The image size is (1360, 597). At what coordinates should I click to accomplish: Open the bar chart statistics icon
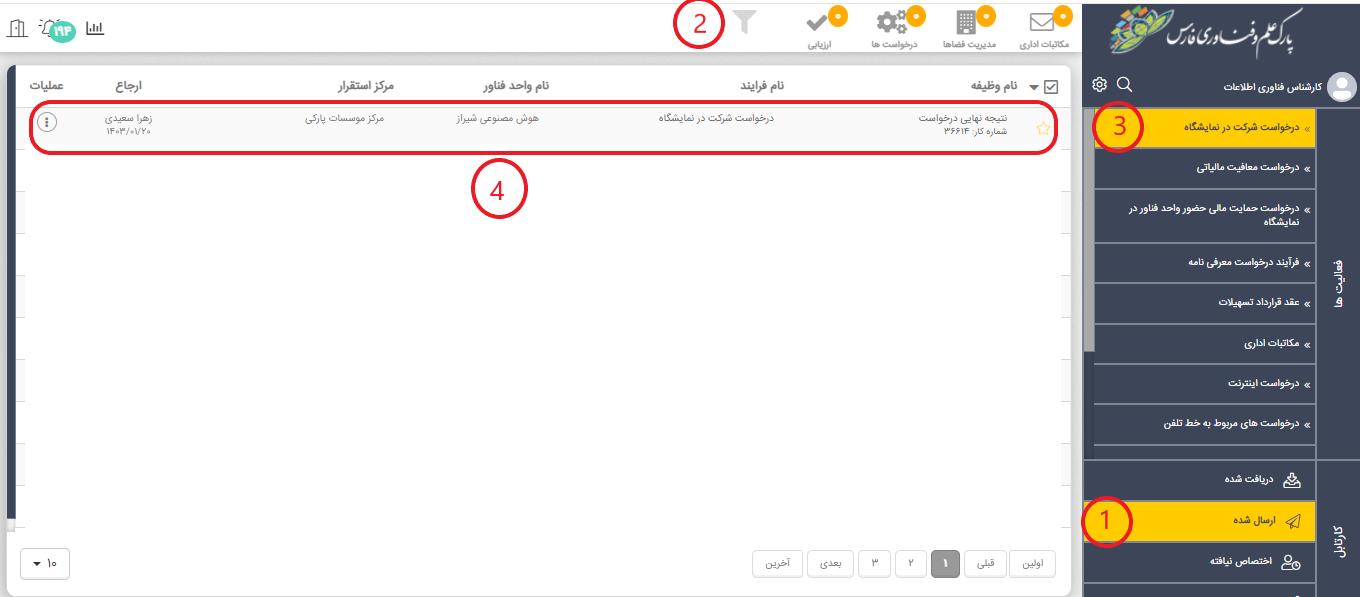coord(95,28)
